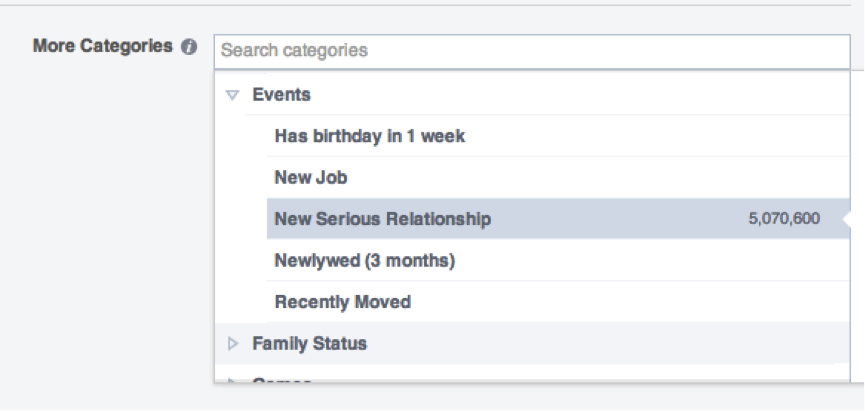Click the Search categories placeholder text
The height and width of the screenshot is (411, 865).
[294, 50]
